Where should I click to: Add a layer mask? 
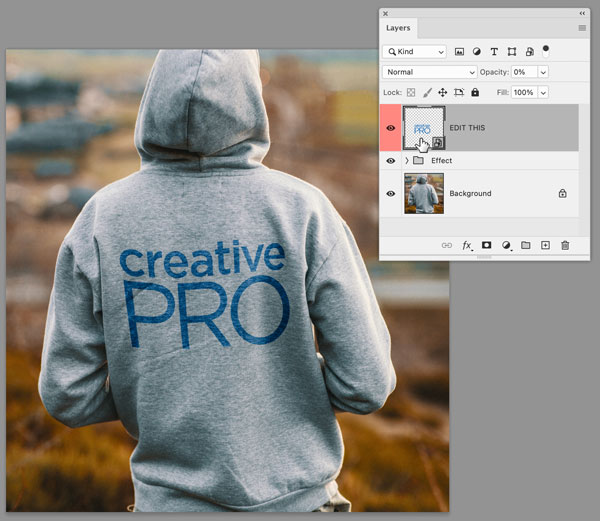(x=486, y=245)
